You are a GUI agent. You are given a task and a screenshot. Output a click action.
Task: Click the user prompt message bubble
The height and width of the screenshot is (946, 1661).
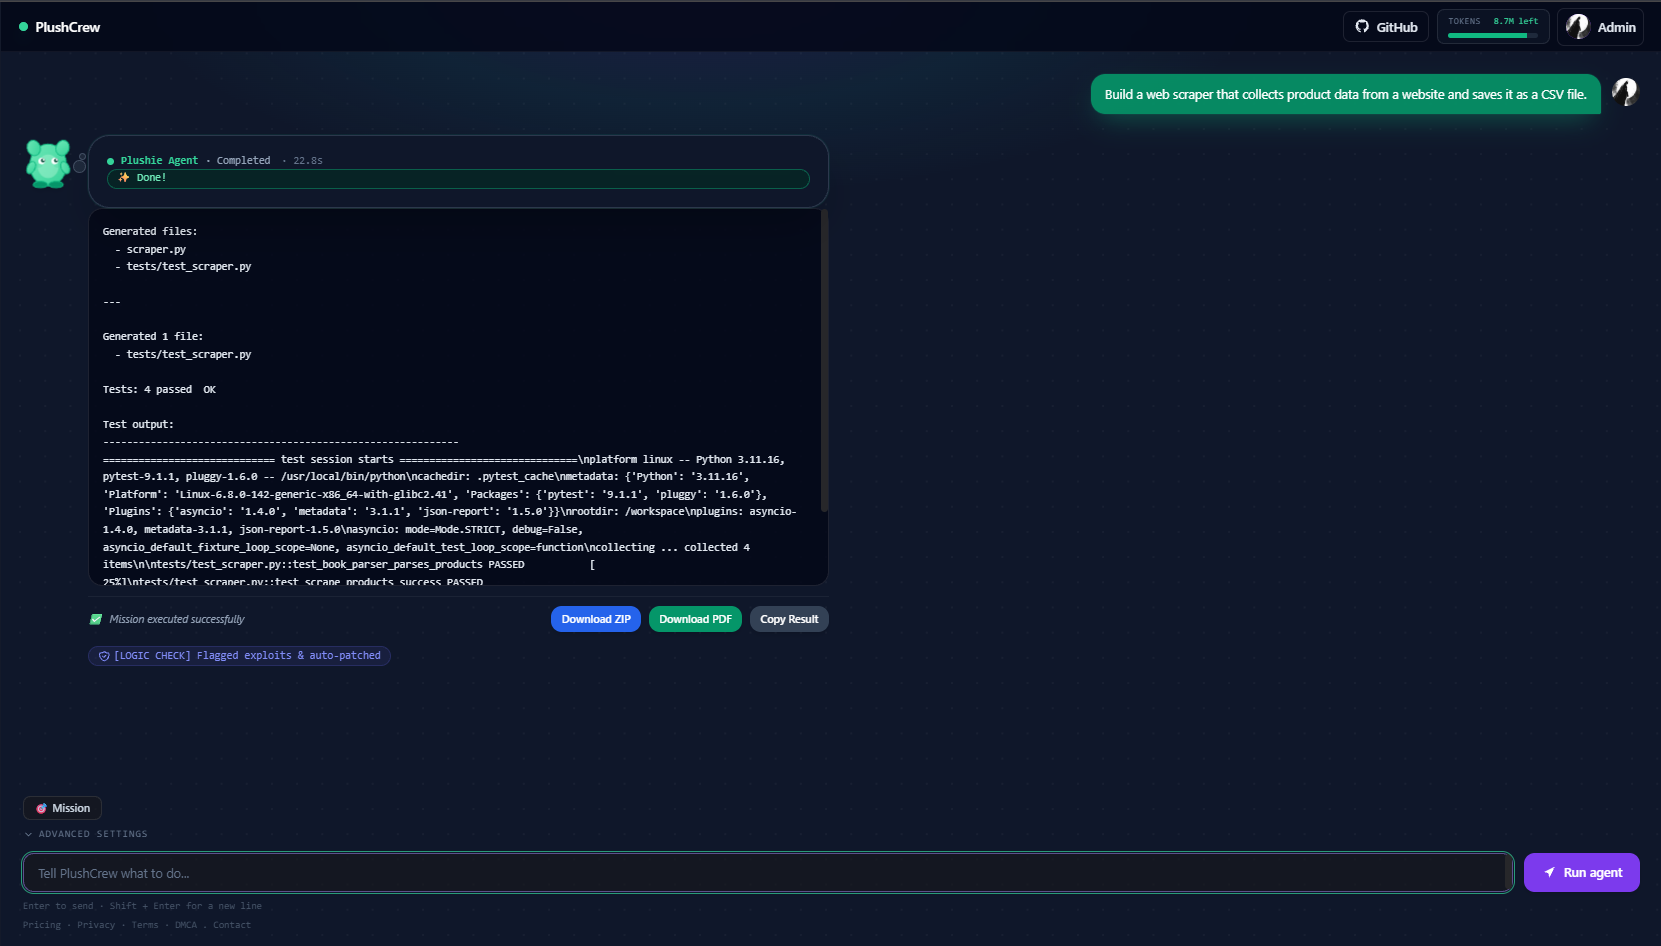click(1345, 94)
